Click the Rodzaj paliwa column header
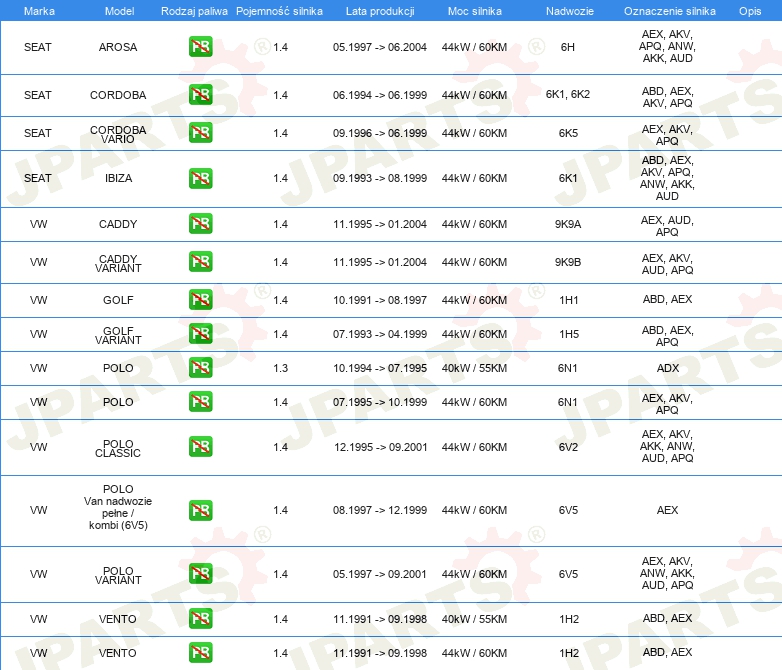Viewport: 782px width, 670px height. (194, 11)
